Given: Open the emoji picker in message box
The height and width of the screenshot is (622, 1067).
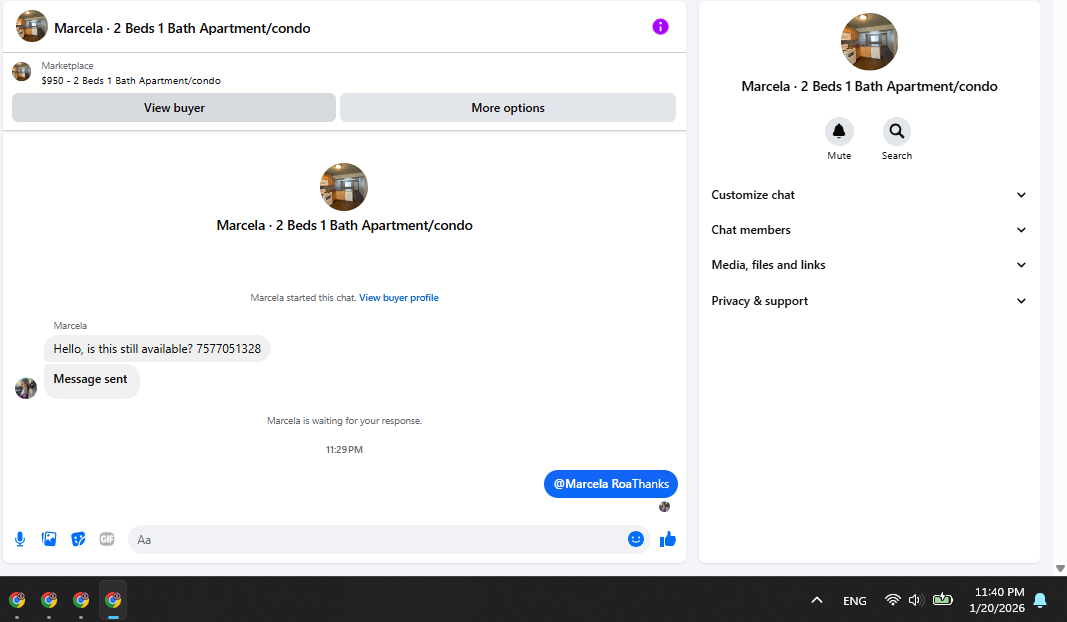Looking at the screenshot, I should coord(636,539).
